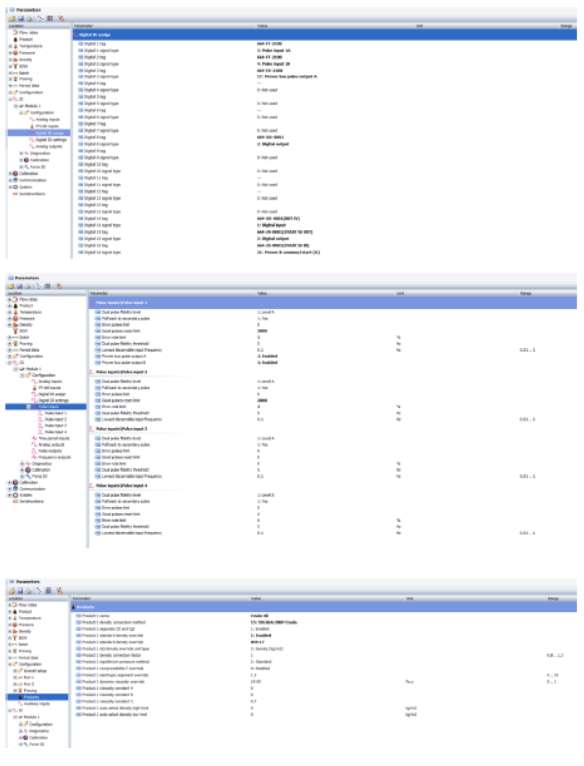Click the Digital 1 tag parameter row
Viewport: 584px width, 766px height.
pyautogui.click(x=325, y=43)
